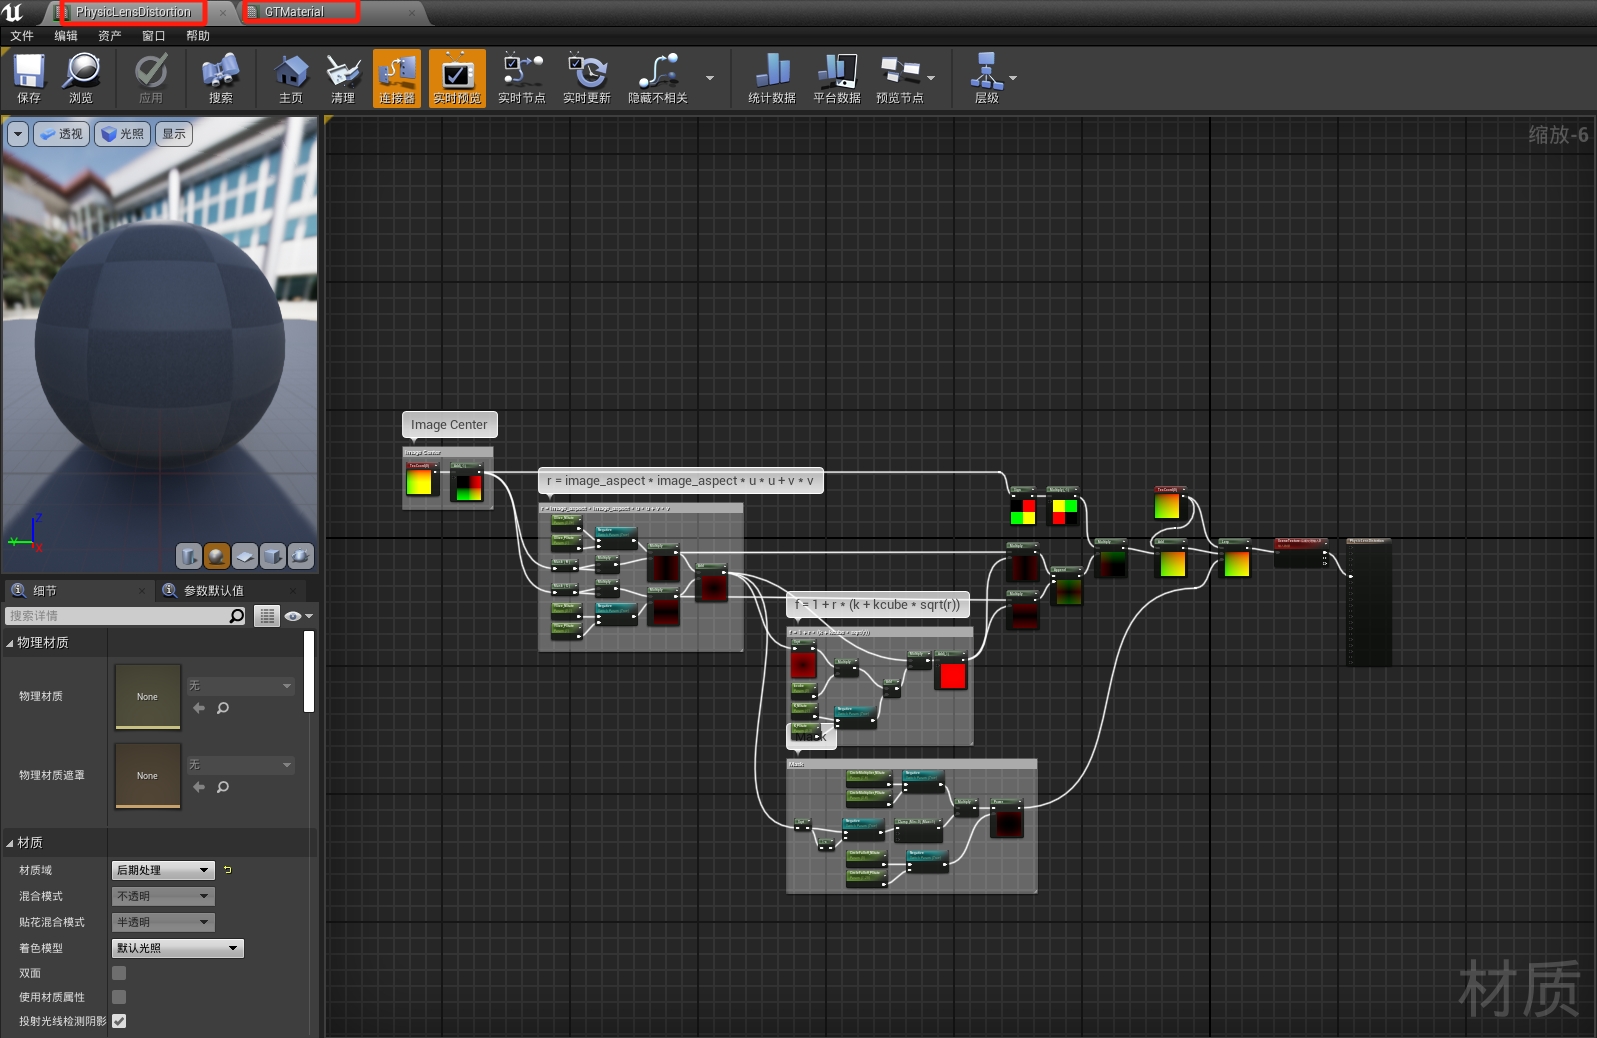Select the sphere preview shape icon
Image resolution: width=1597 pixels, height=1038 pixels.
click(217, 556)
